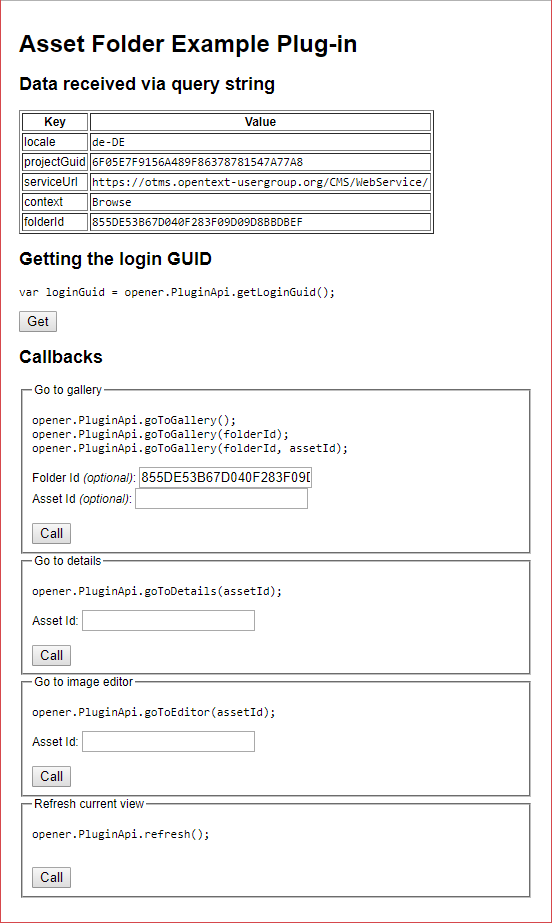The width and height of the screenshot is (552, 923).
Task: Focus Asset Id field under Go to details
Action: (x=168, y=620)
